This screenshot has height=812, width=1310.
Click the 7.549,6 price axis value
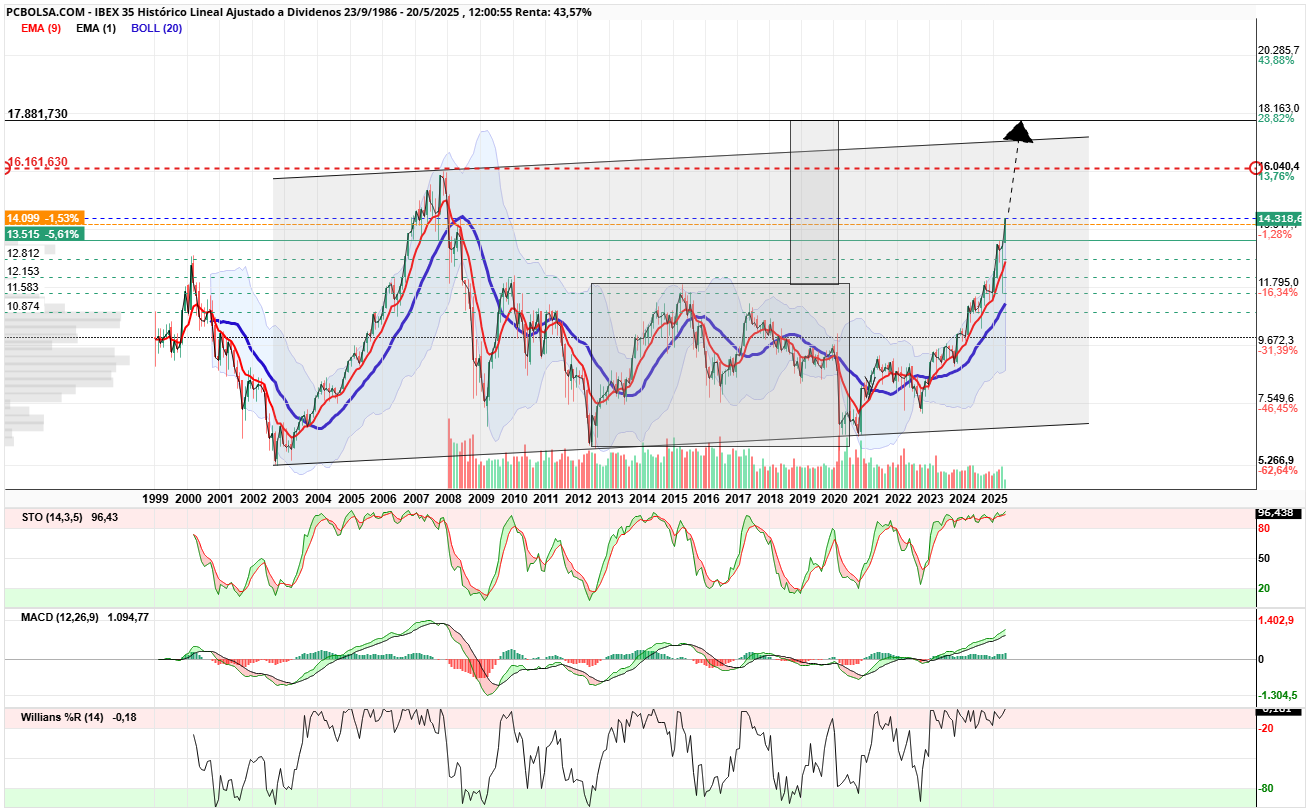pyautogui.click(x=1277, y=397)
